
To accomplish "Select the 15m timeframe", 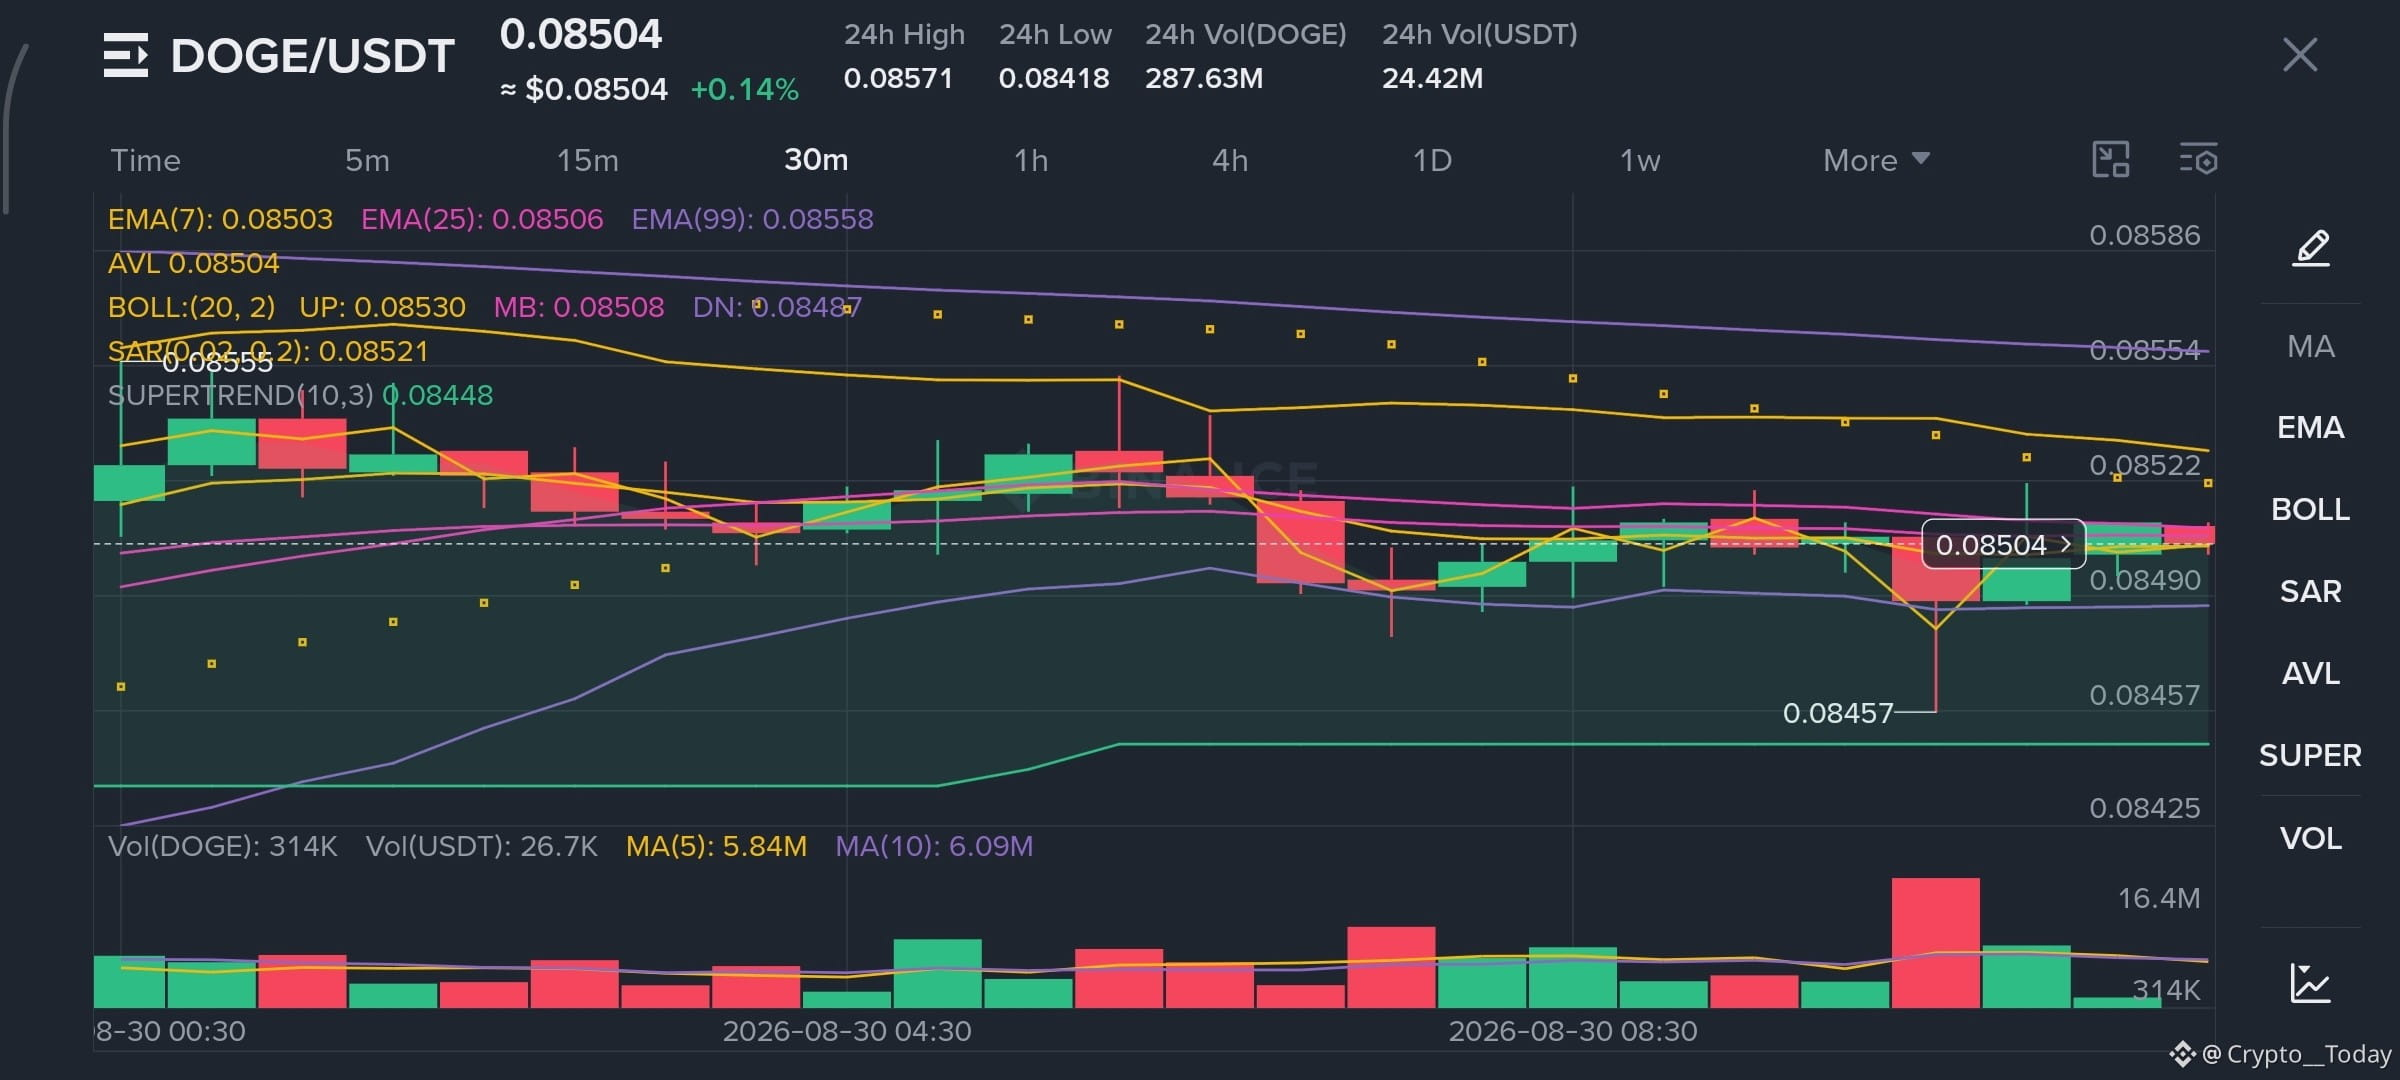I will pos(588,160).
